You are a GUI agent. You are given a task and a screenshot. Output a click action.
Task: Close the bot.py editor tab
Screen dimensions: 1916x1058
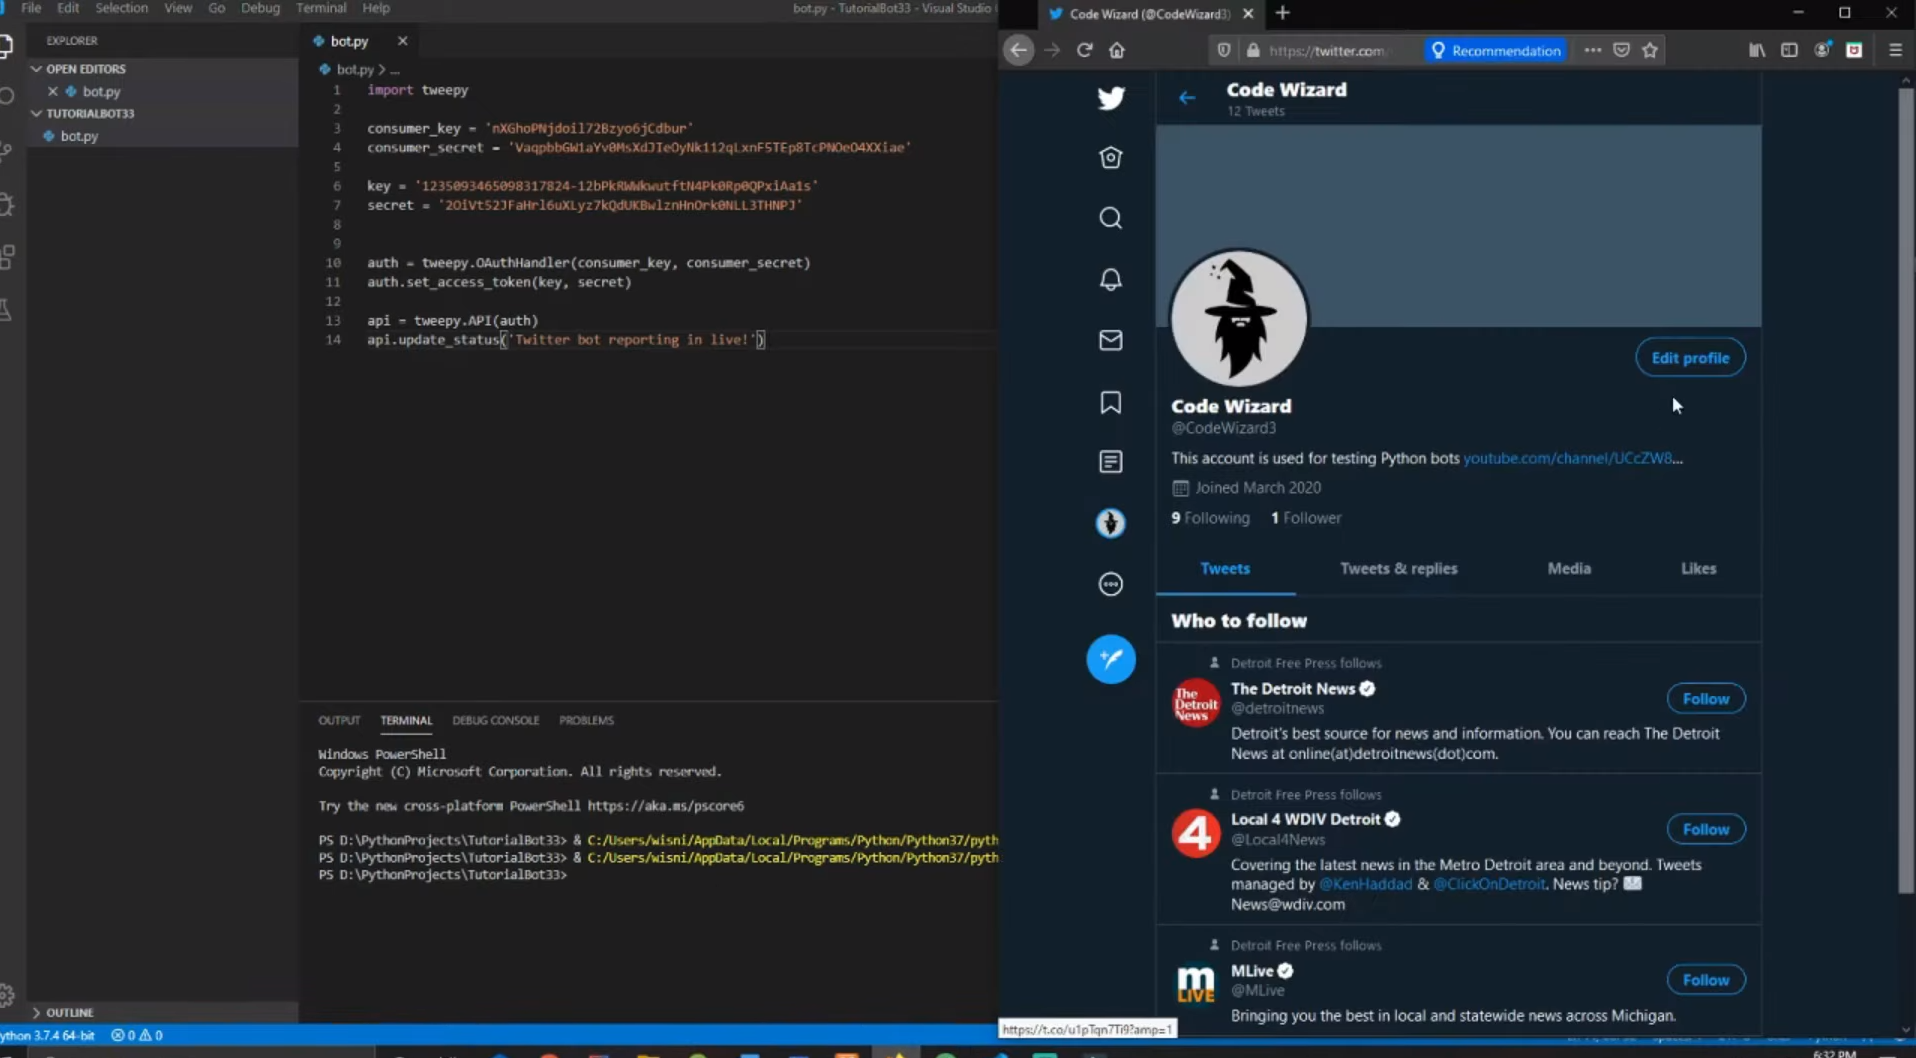[402, 41]
